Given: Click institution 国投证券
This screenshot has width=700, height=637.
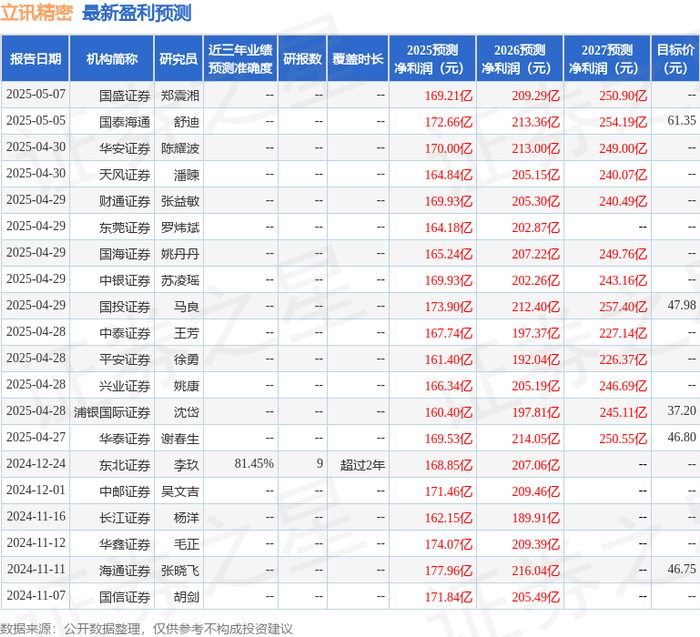Looking at the screenshot, I should [125, 306].
